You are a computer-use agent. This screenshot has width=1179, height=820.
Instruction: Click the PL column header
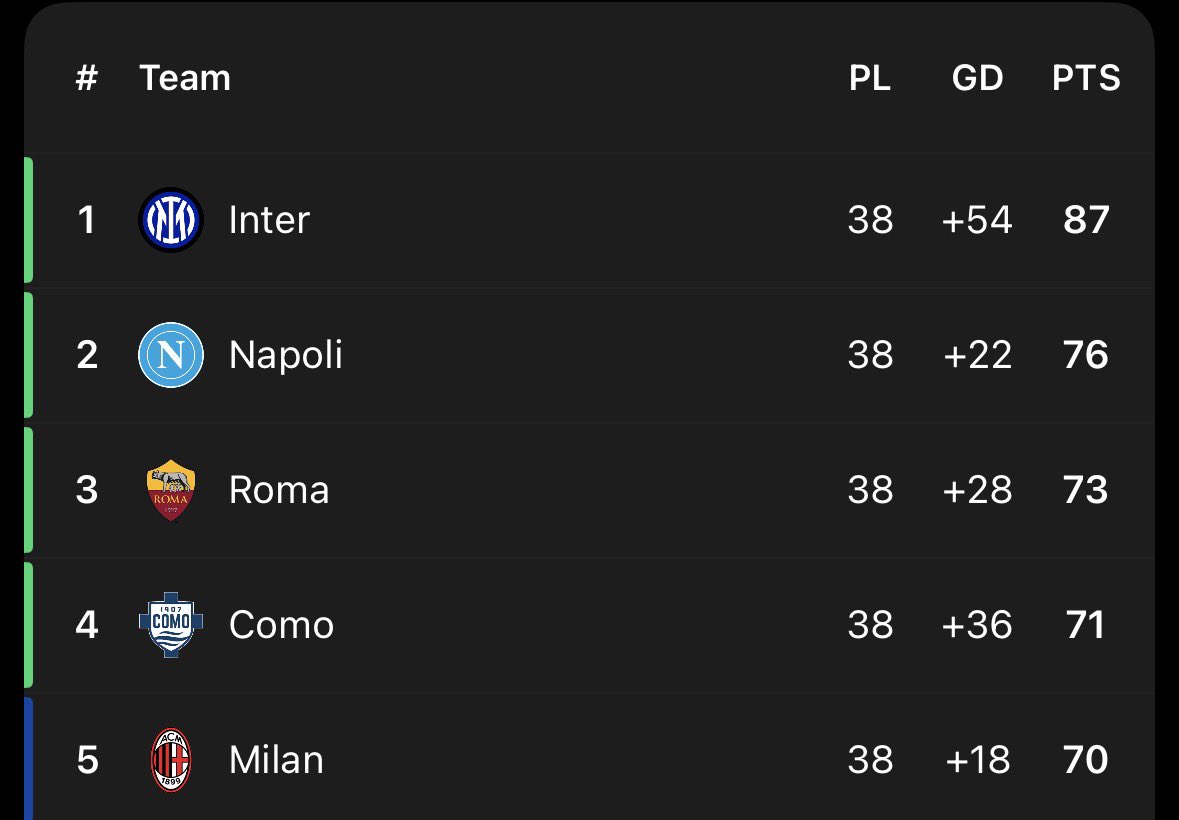[x=870, y=78]
